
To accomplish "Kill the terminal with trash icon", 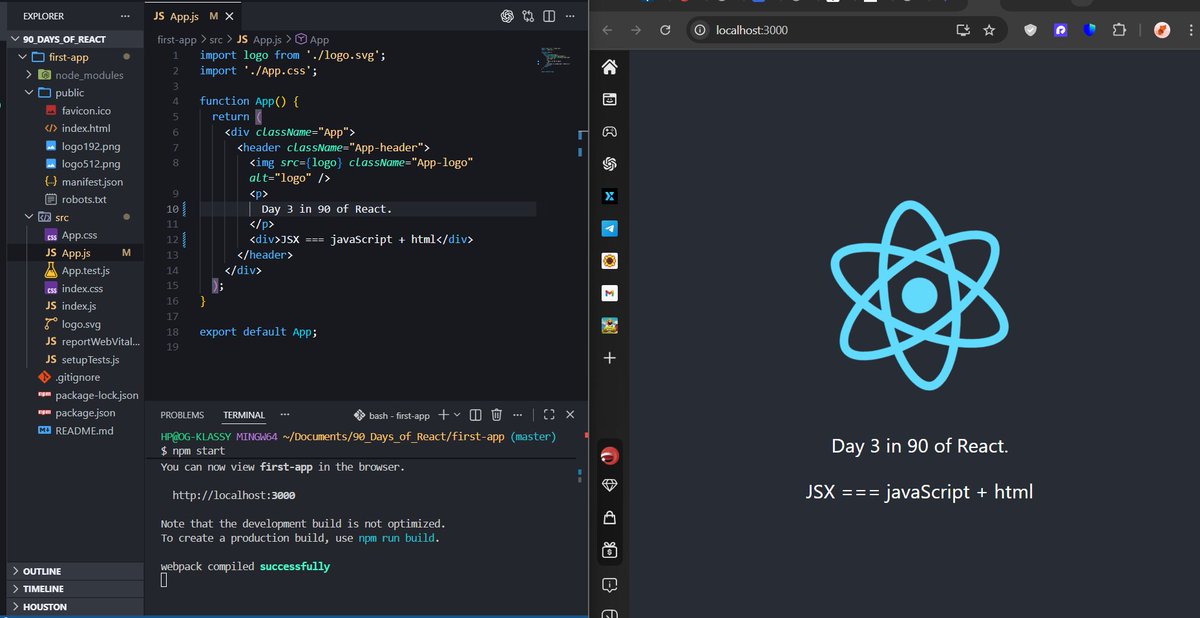I will click(496, 415).
